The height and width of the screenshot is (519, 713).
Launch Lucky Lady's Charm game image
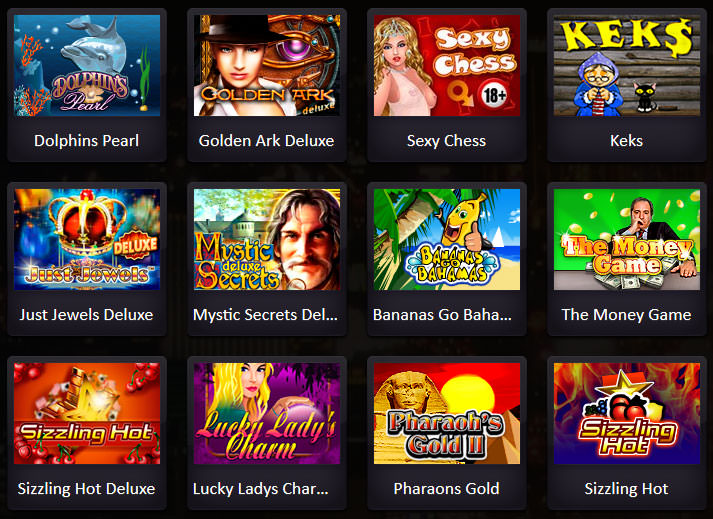coord(267,413)
